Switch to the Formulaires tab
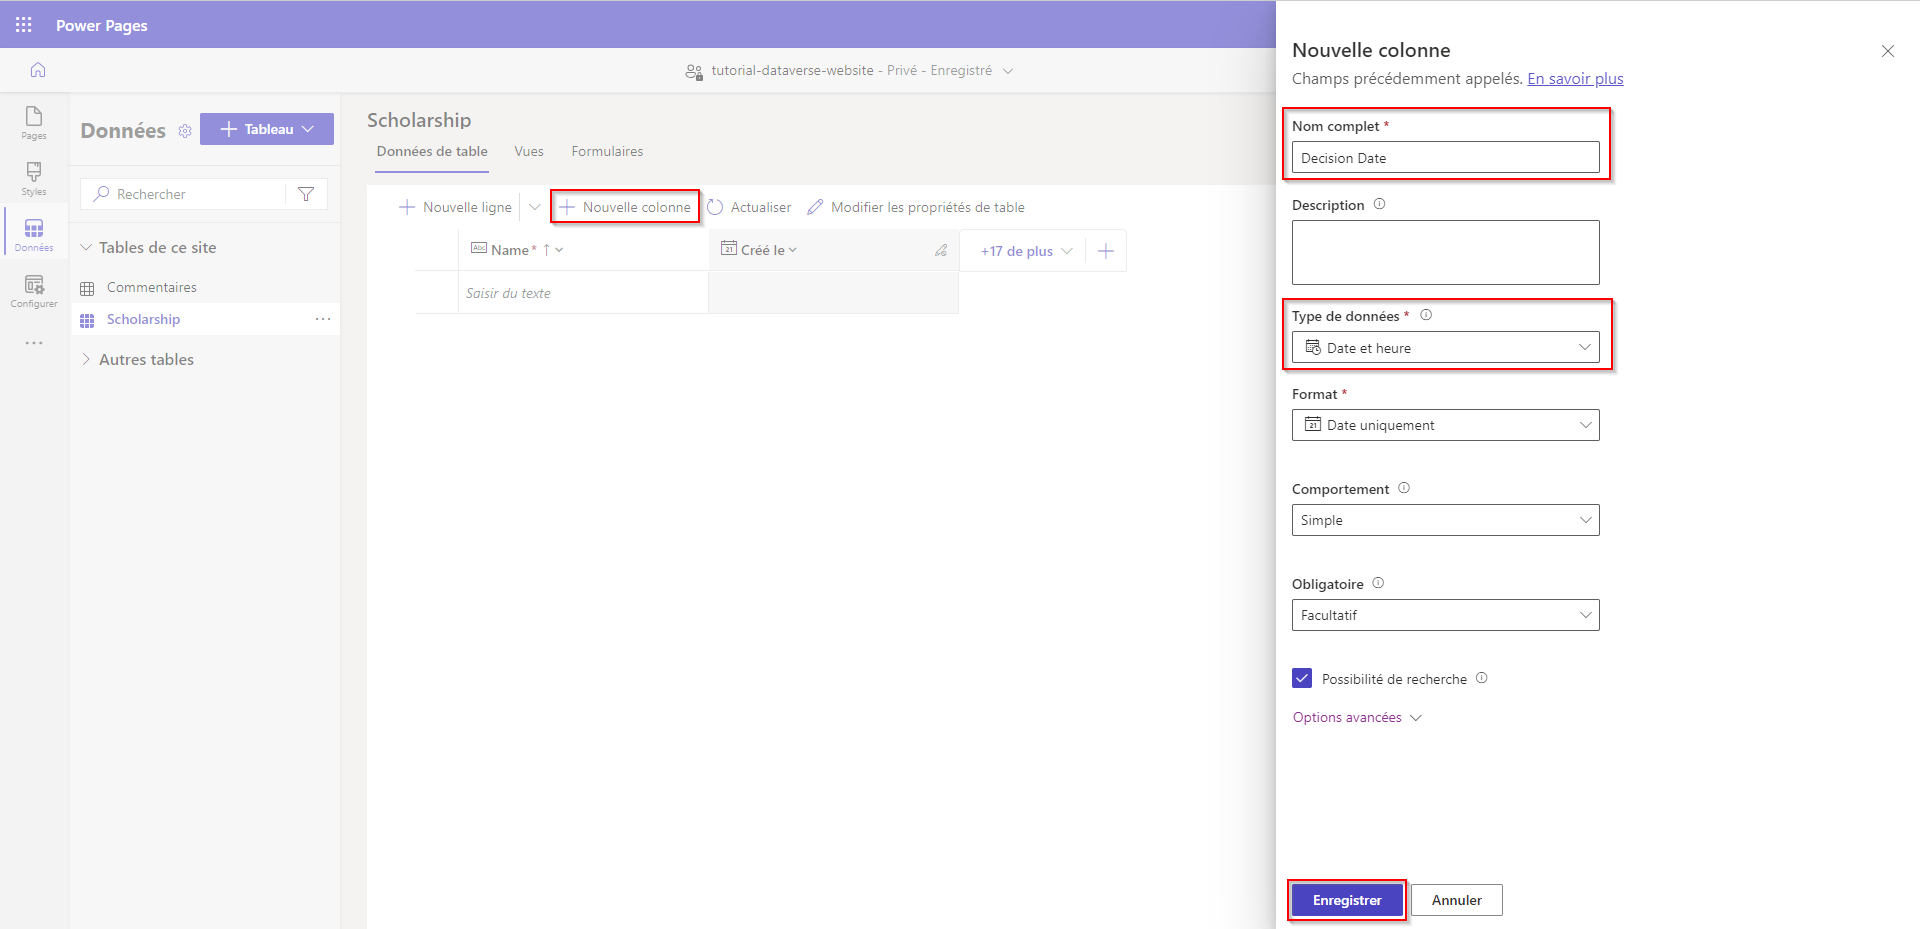 tap(607, 151)
